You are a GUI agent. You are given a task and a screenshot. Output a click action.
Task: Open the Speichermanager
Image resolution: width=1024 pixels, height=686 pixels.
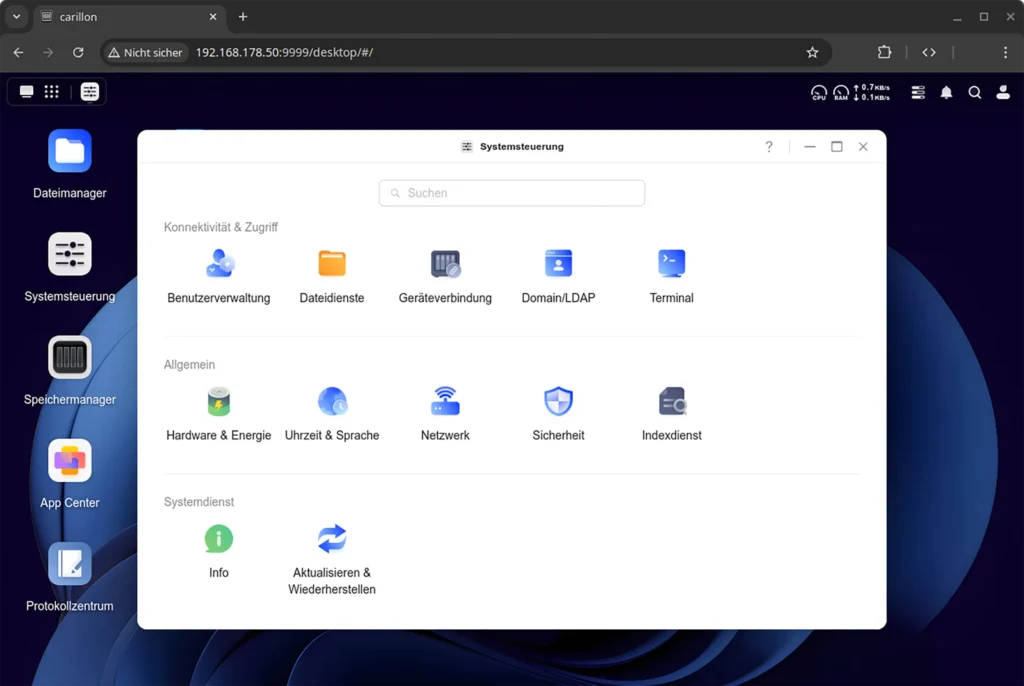(68, 357)
